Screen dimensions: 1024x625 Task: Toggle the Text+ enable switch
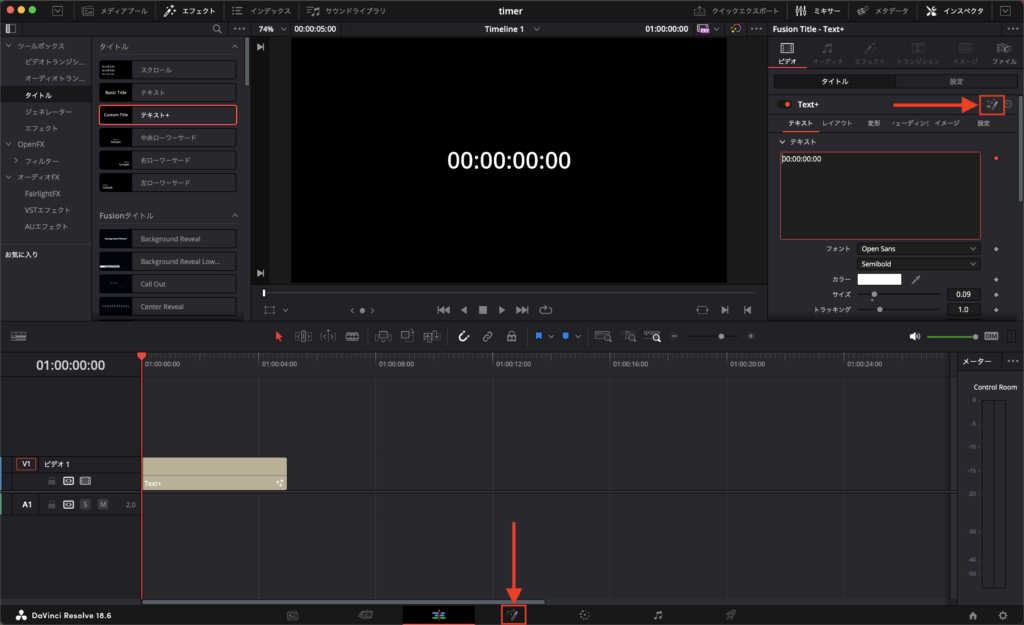[785, 104]
